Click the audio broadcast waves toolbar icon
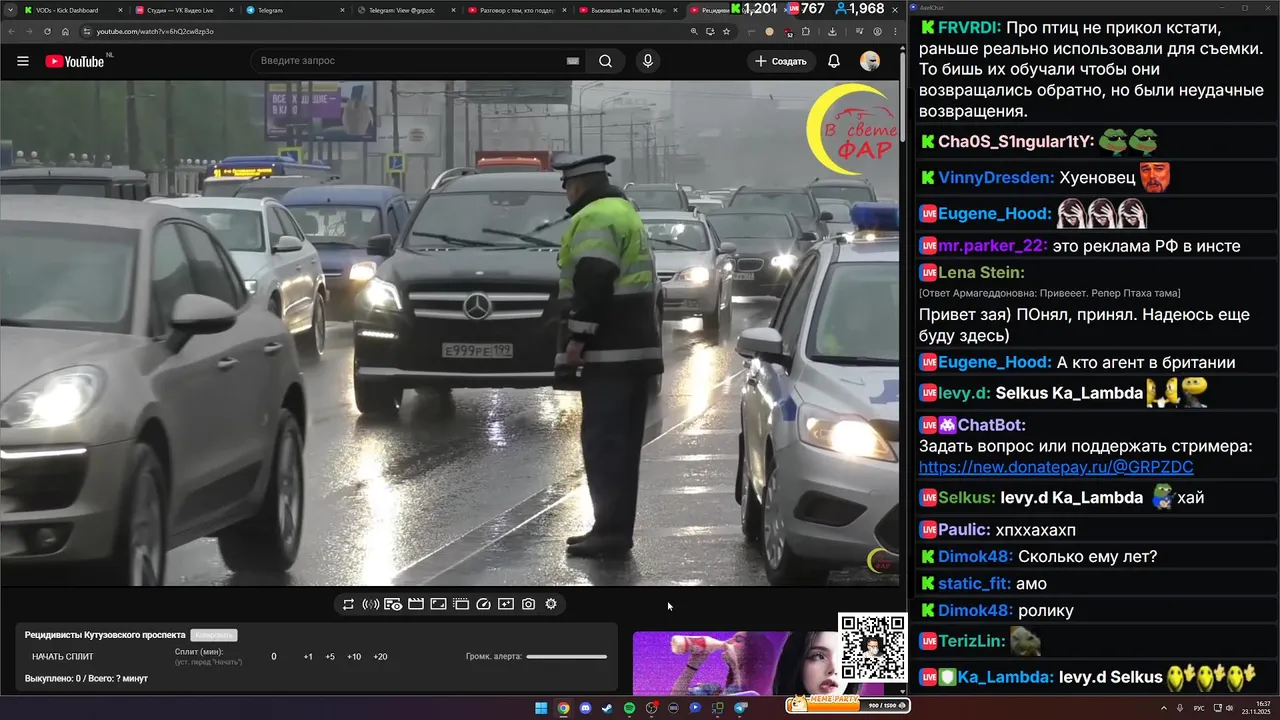 coord(370,604)
